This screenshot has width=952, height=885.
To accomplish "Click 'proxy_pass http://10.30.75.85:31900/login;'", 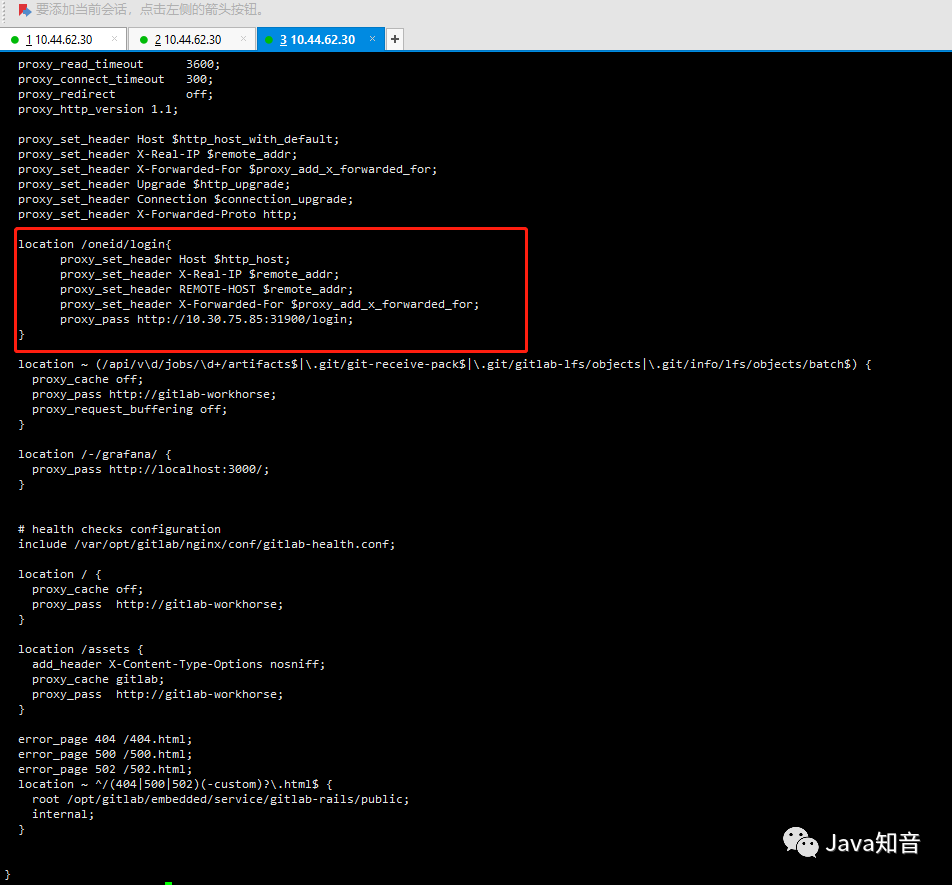I will 206,320.
